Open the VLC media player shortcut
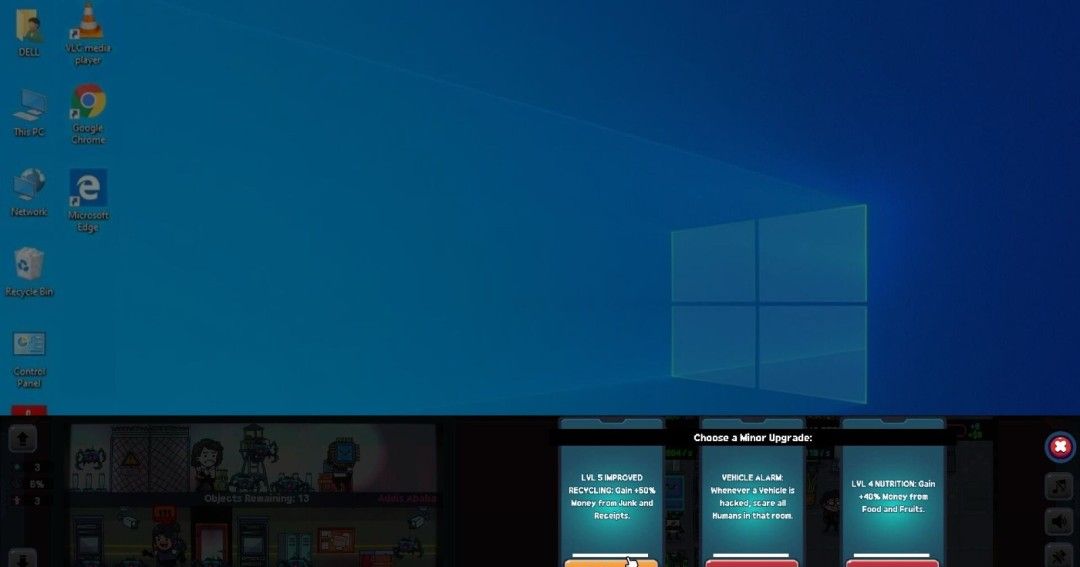The height and width of the screenshot is (567, 1080). click(x=88, y=22)
